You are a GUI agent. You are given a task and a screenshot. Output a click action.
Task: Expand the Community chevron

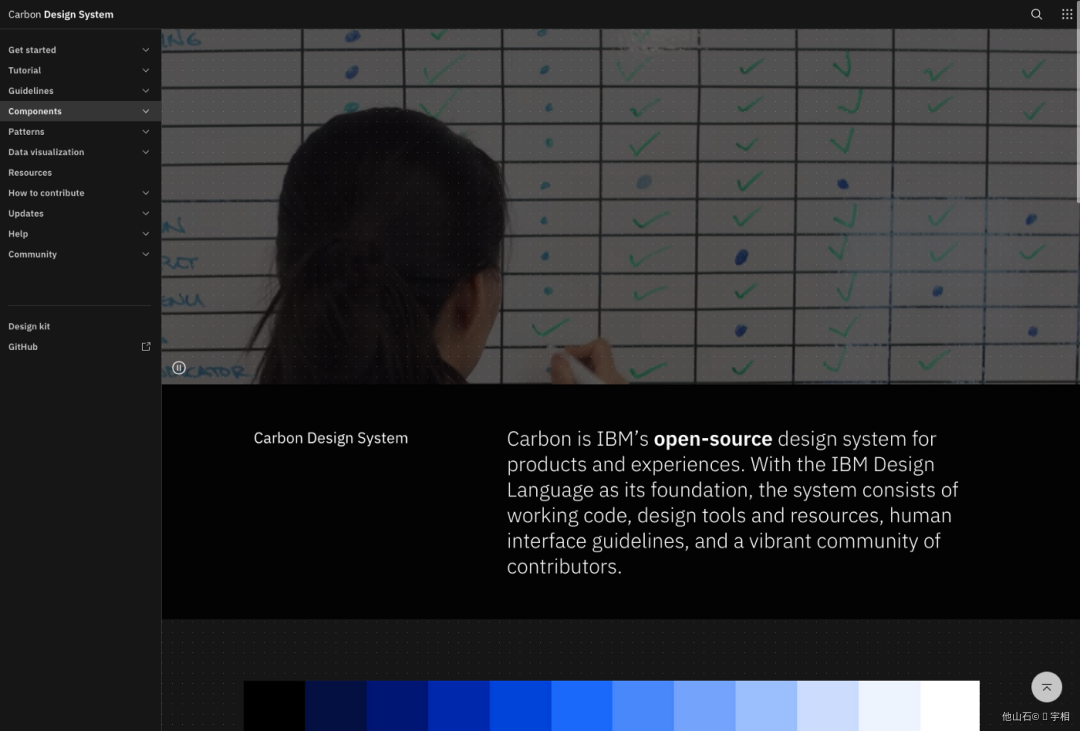point(145,254)
